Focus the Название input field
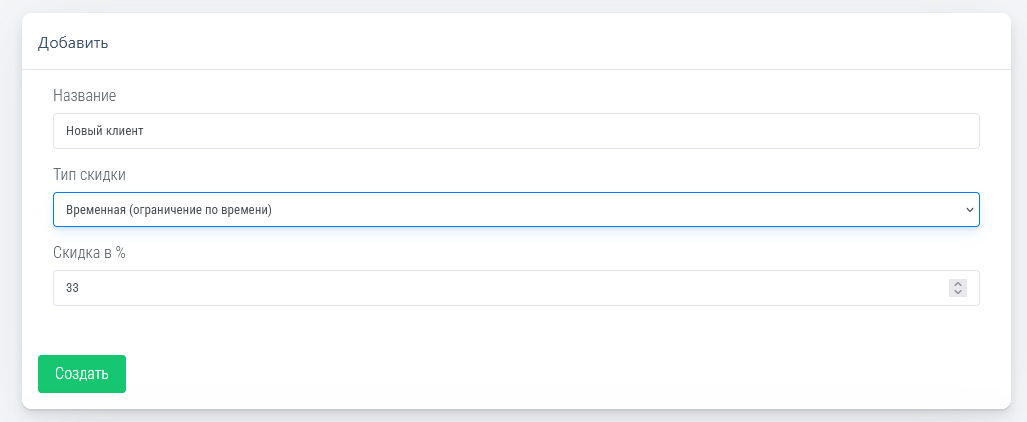1027x422 pixels. coord(516,131)
